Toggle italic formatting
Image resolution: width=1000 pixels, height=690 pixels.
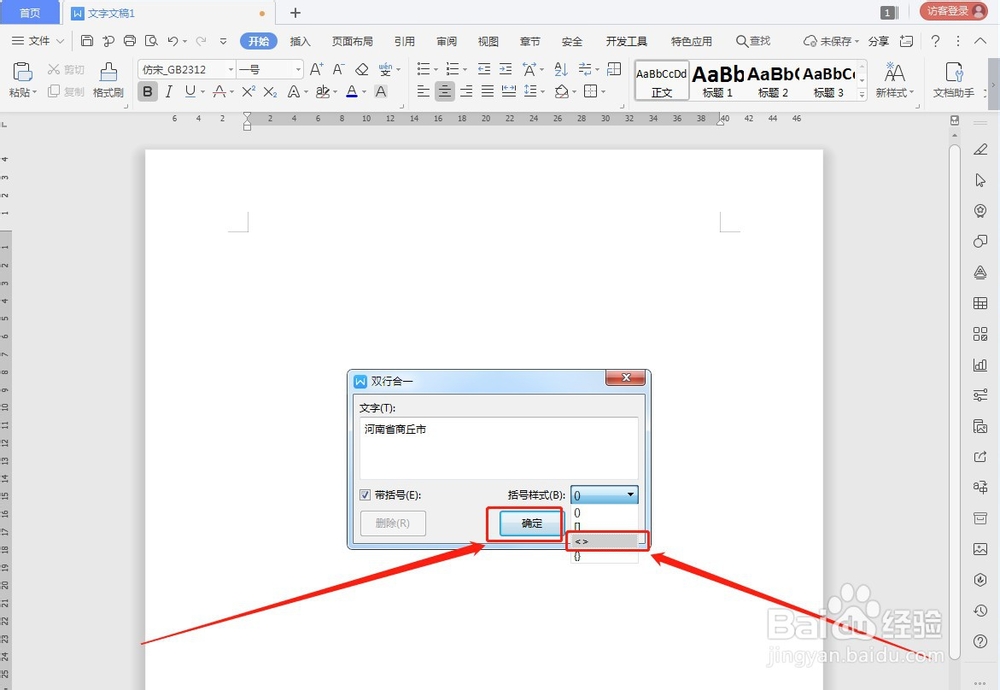tap(168, 92)
